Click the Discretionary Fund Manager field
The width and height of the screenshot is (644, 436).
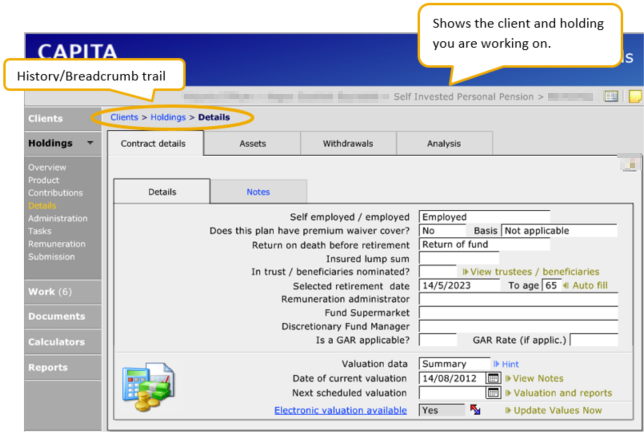(x=518, y=326)
